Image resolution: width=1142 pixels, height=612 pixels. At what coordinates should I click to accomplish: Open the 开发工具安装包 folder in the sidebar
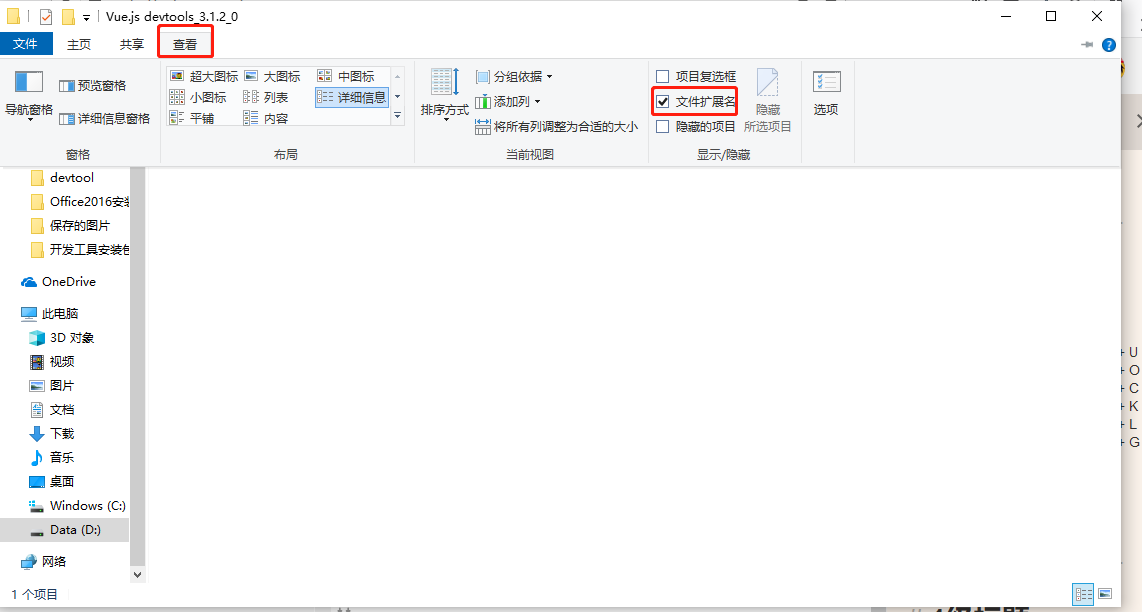[x=80, y=250]
